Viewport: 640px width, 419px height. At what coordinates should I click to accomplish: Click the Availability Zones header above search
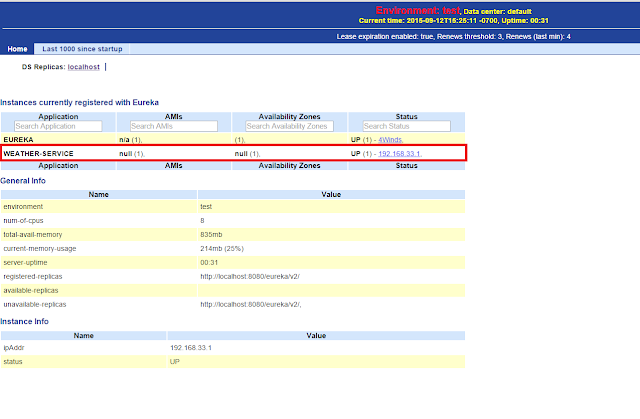click(x=289, y=117)
